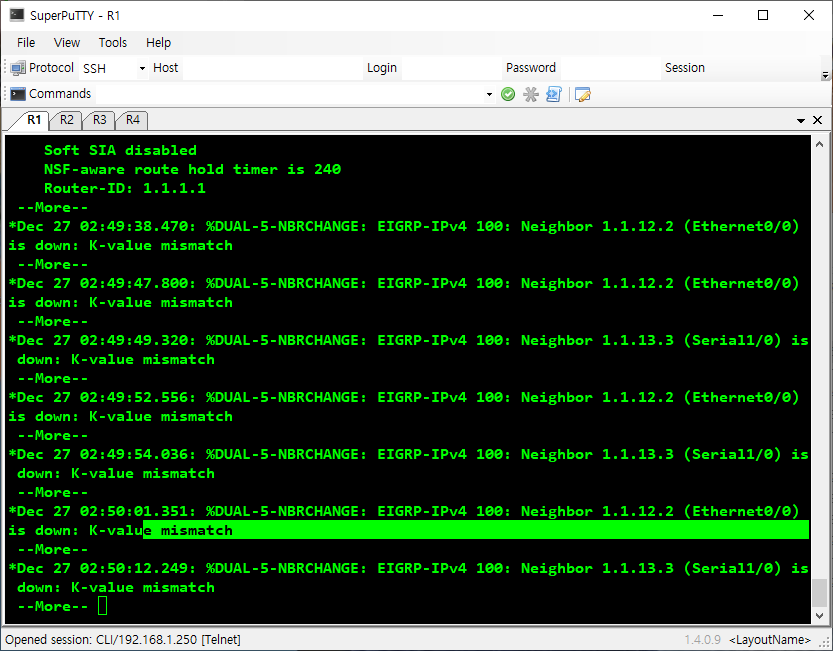Click the 1.4.0.9 version label
833x651 pixels.
pos(702,639)
